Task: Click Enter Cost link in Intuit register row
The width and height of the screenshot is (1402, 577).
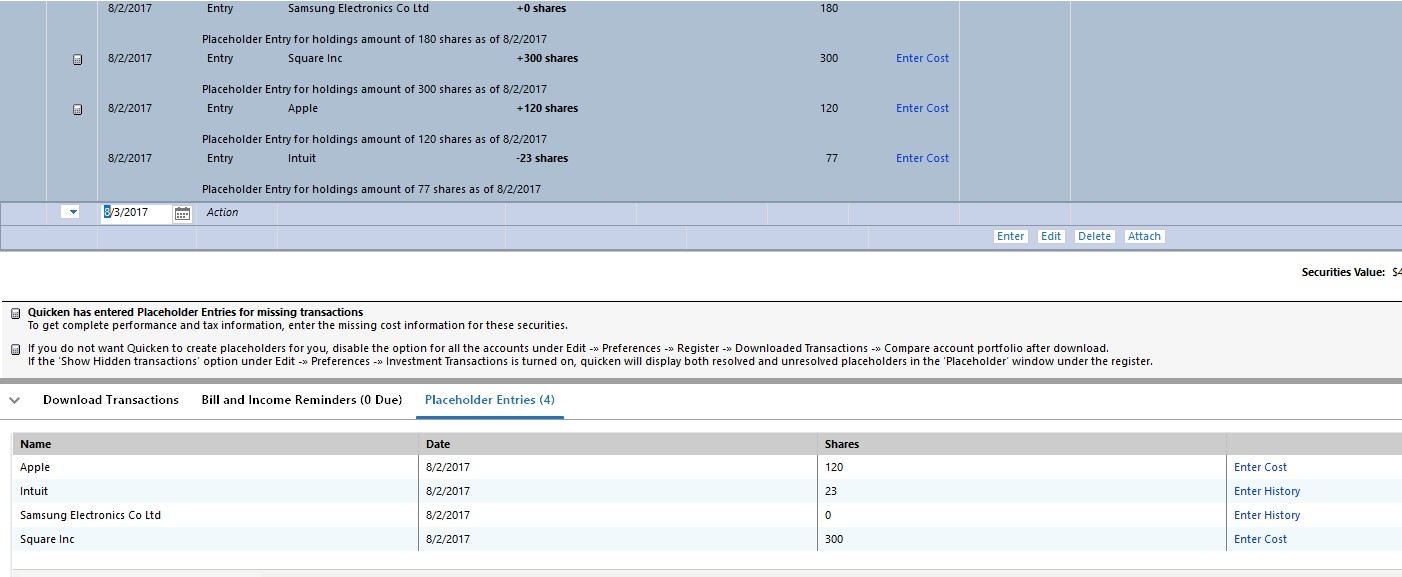Action: click(x=921, y=158)
